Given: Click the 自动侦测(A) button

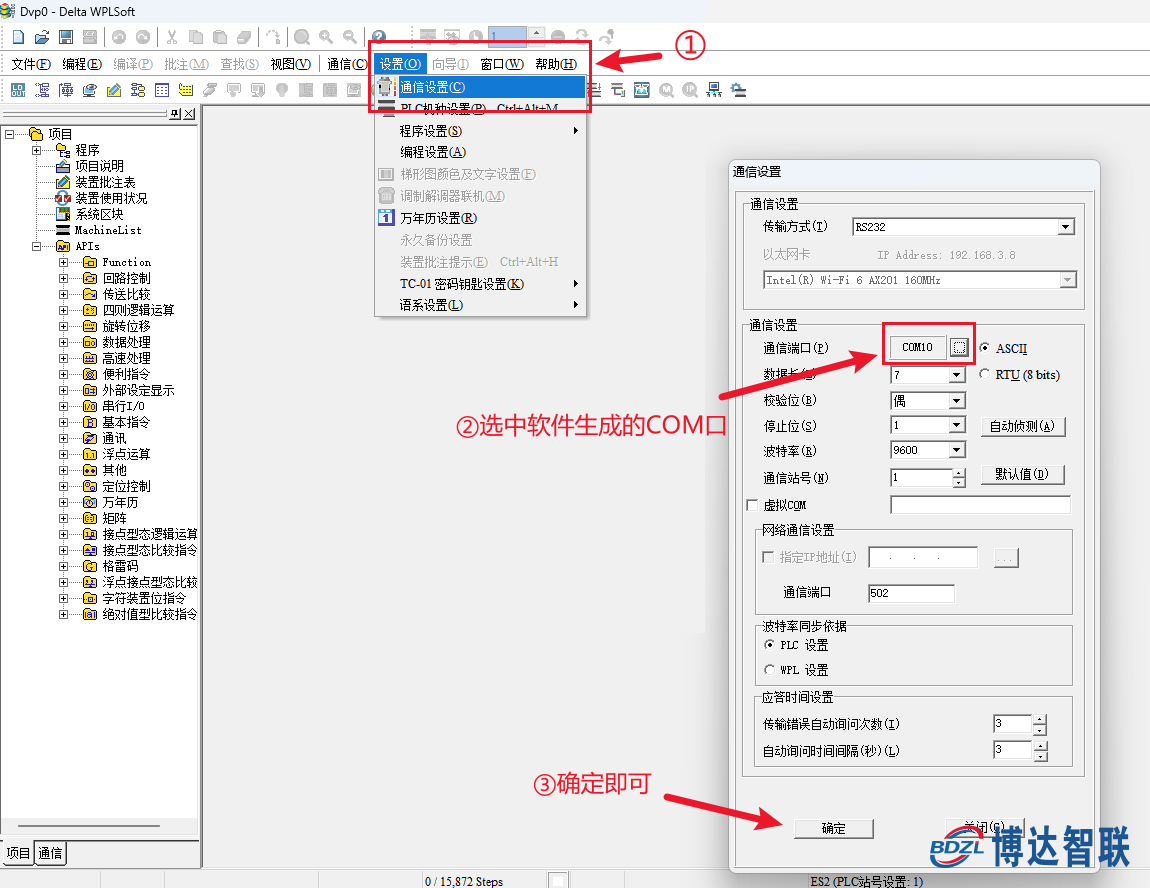Looking at the screenshot, I should click(1022, 426).
